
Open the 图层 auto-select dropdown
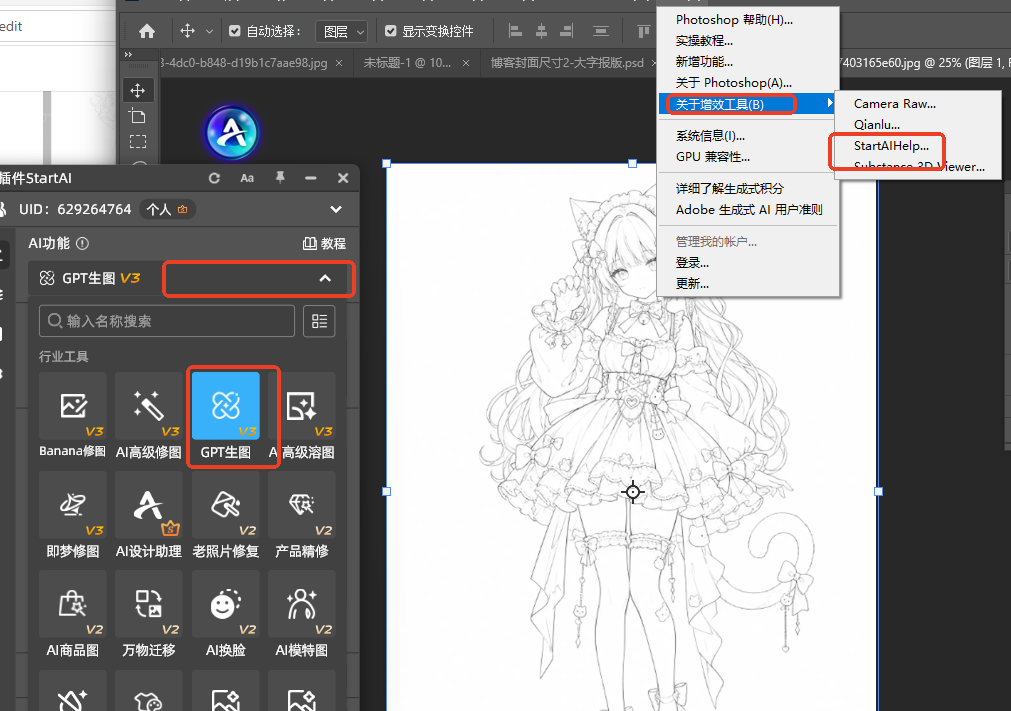tap(342, 31)
